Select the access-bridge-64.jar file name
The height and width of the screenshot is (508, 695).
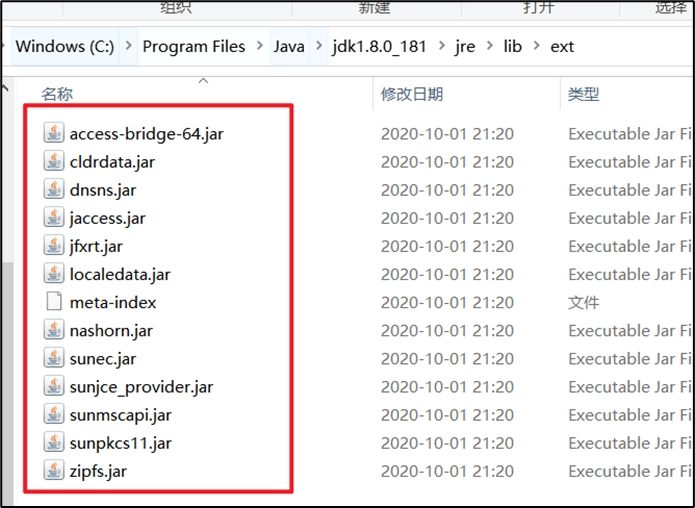(147, 134)
